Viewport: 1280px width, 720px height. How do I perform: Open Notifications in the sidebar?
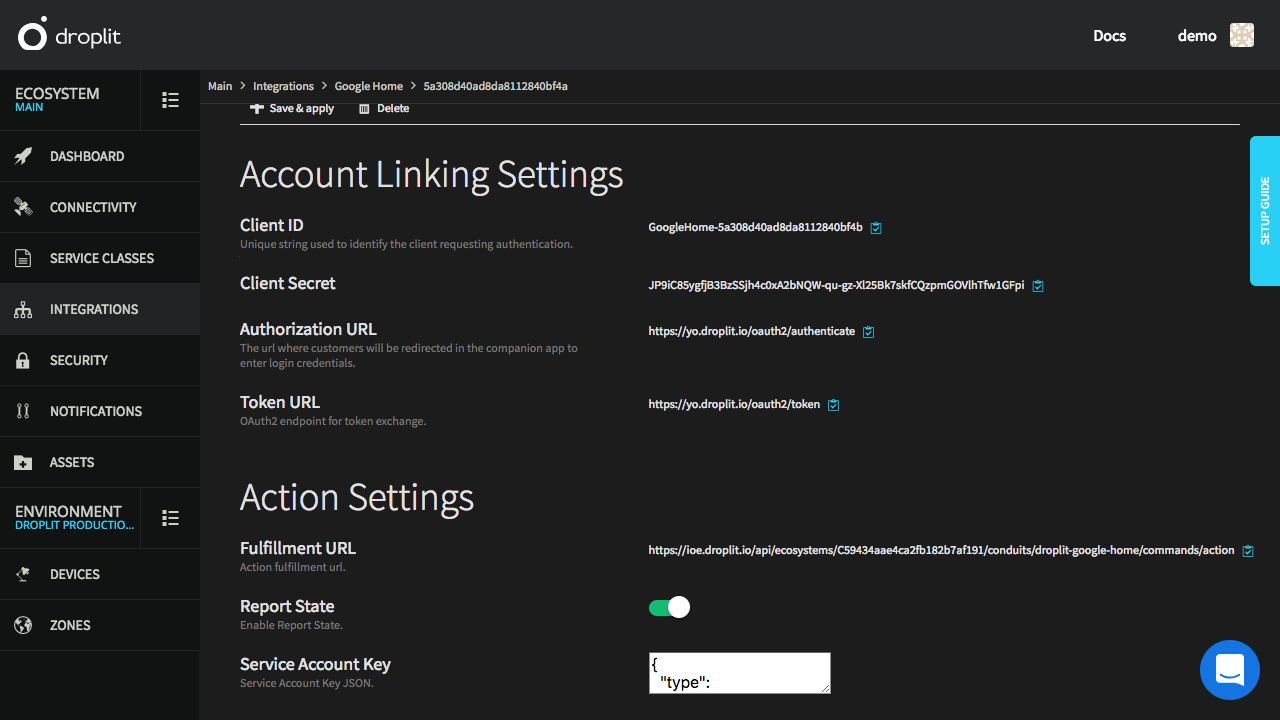pos(100,411)
